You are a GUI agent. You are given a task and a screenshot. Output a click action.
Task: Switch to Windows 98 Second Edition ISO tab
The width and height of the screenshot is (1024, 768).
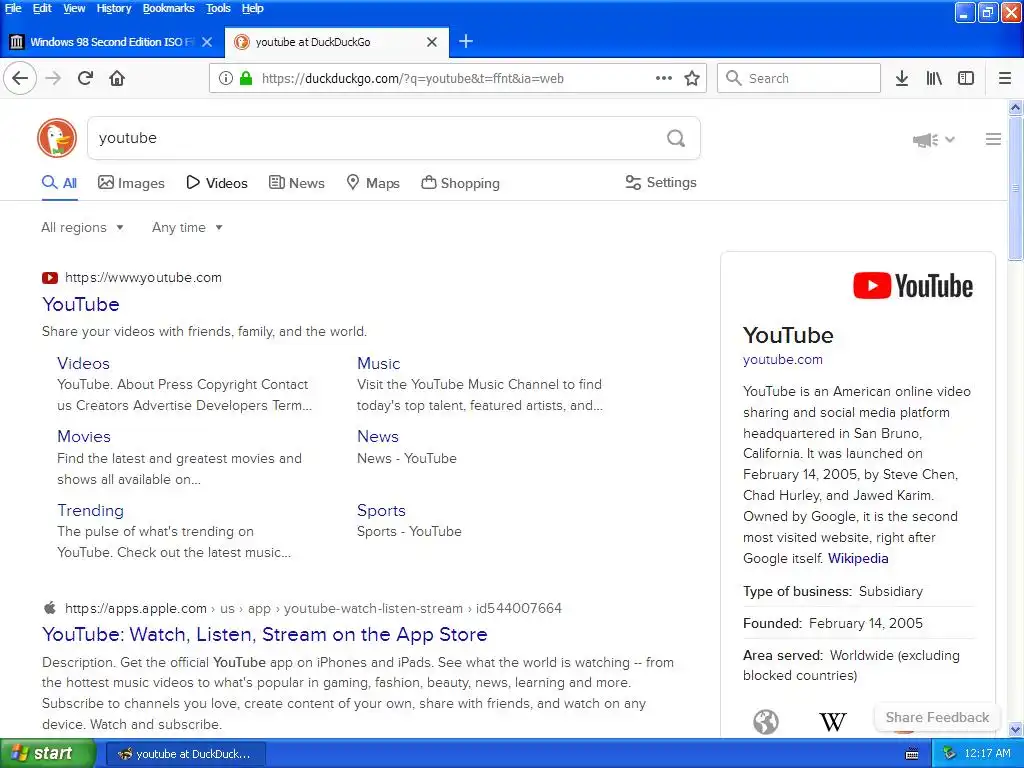click(x=112, y=42)
